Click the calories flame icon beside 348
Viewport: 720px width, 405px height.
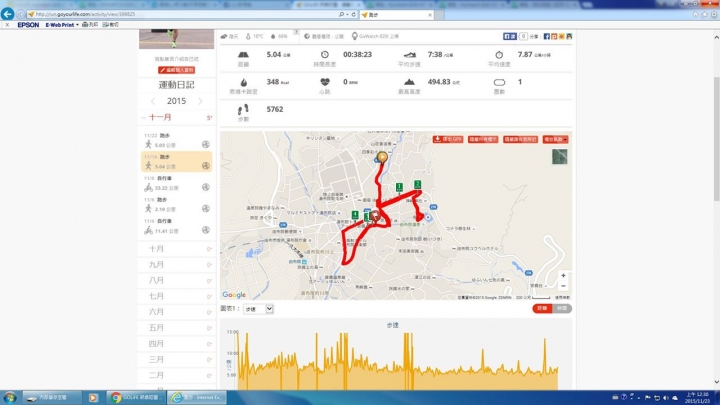pyautogui.click(x=243, y=82)
